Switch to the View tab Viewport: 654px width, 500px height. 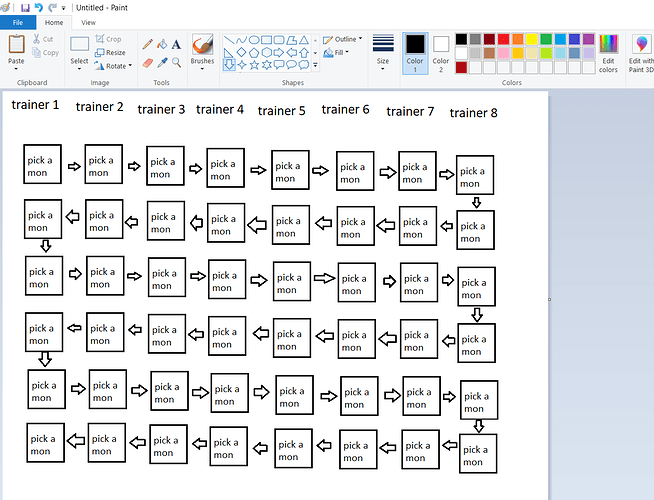coord(88,23)
